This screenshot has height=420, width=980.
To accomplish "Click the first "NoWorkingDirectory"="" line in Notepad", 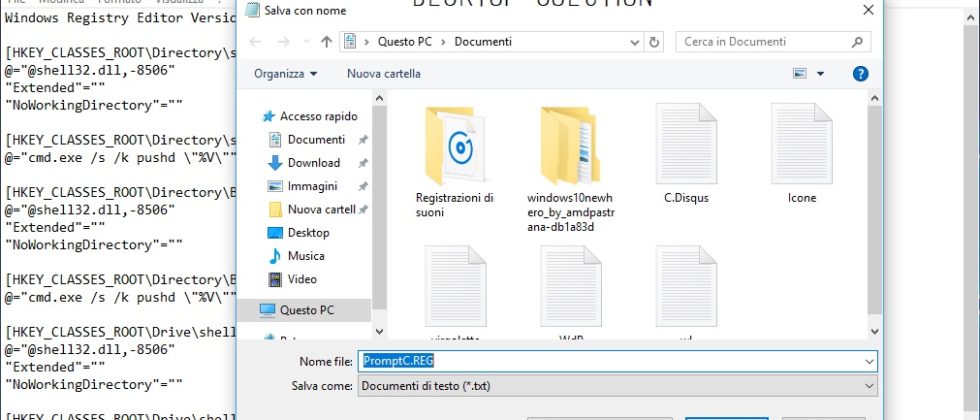I will 94,105.
